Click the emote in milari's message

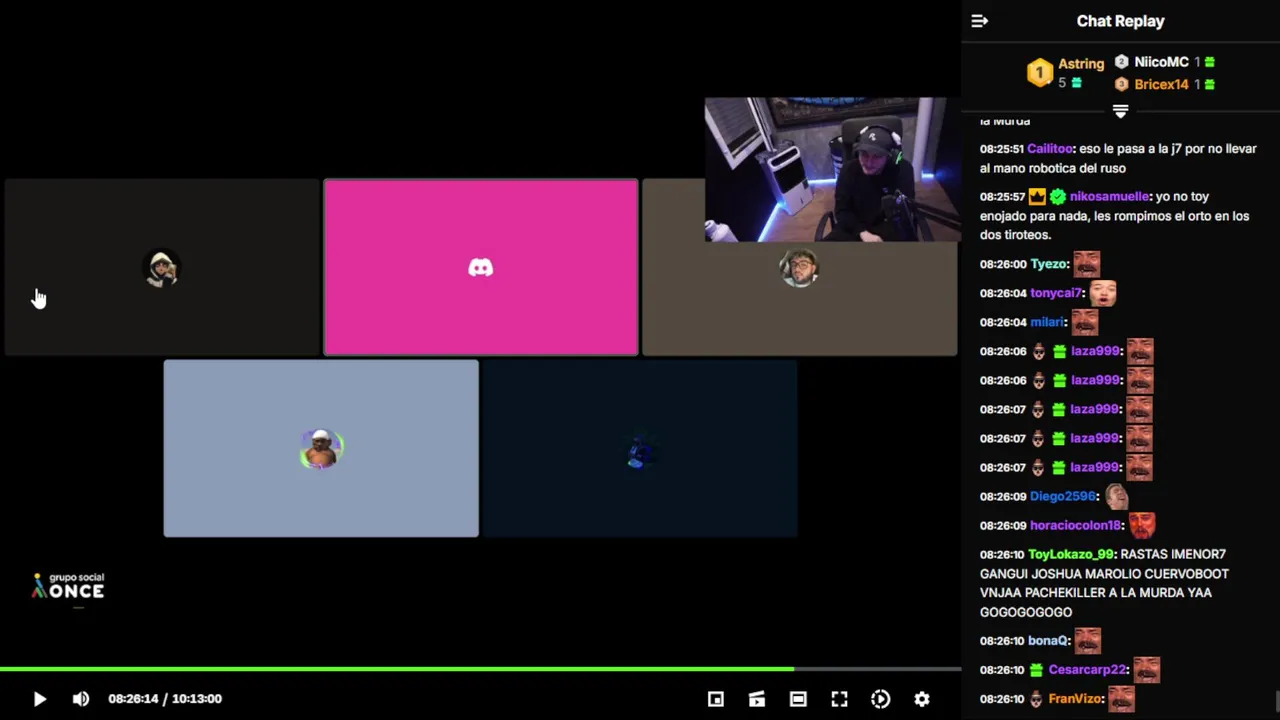1085,322
